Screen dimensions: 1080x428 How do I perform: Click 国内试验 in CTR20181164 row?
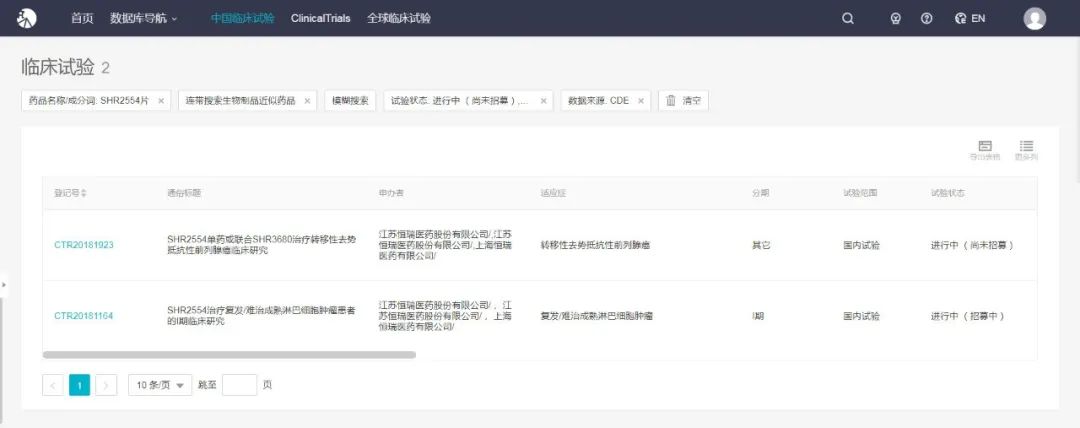[862, 316]
